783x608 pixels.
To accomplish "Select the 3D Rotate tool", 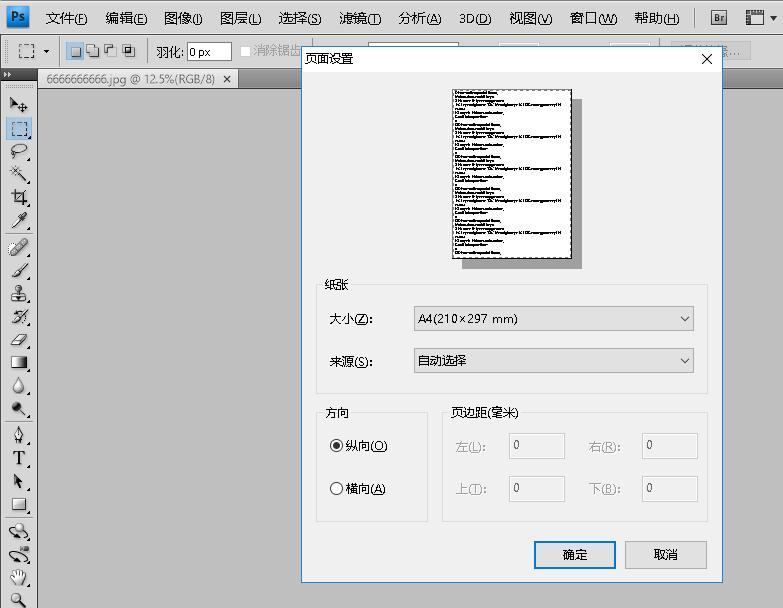I will pos(19,531).
